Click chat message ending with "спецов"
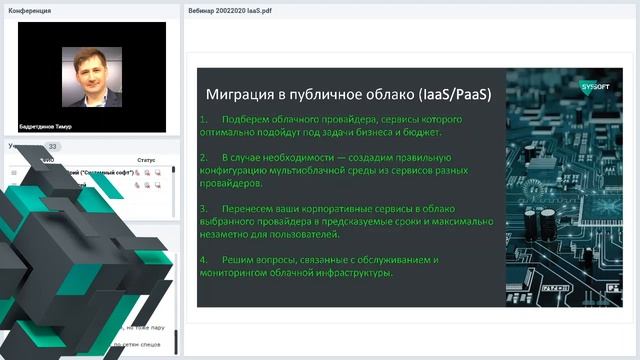 [x=137, y=344]
